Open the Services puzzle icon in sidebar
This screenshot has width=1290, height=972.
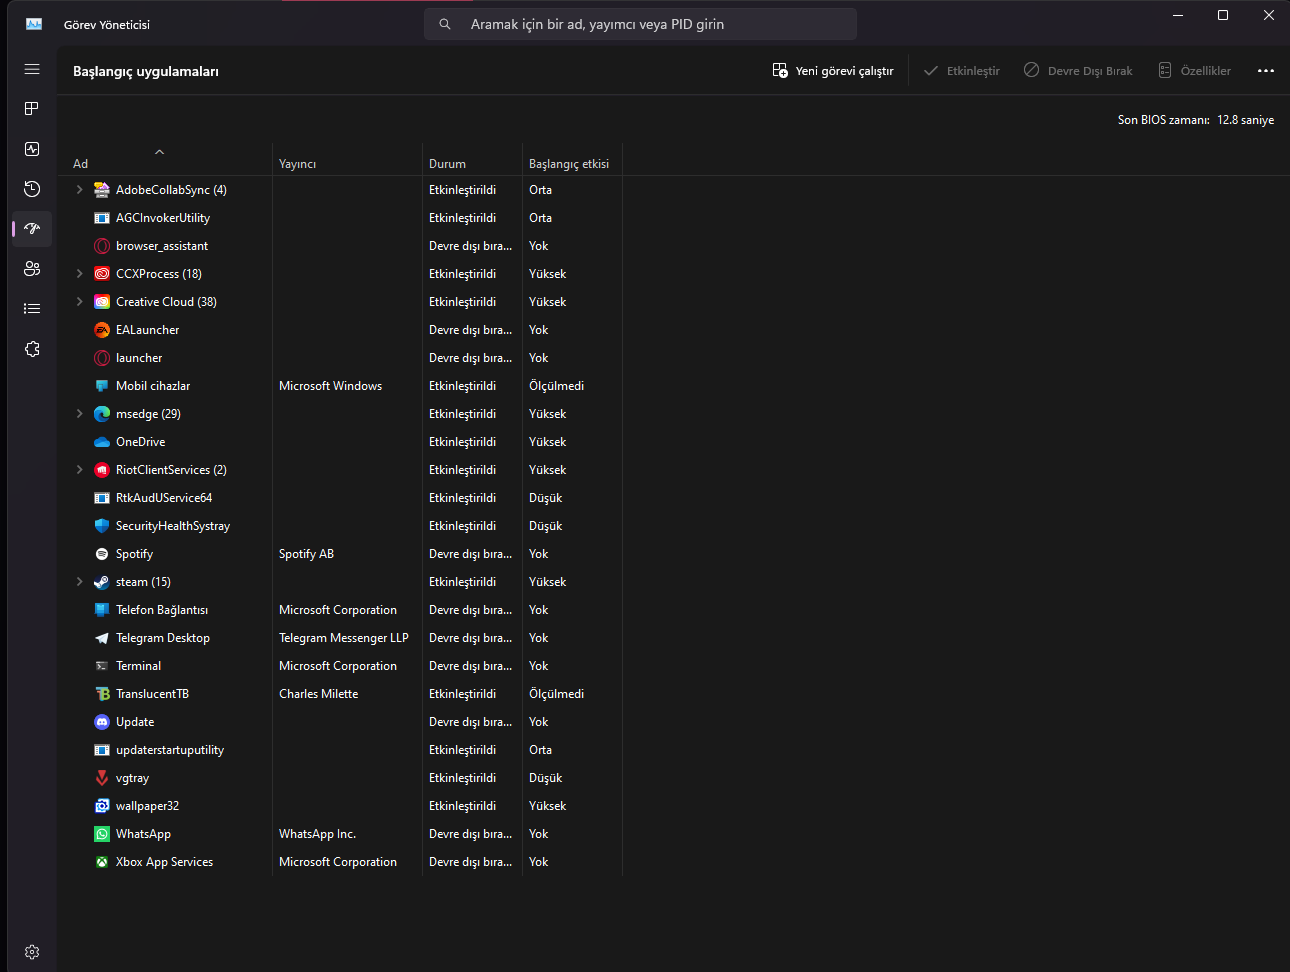(32, 349)
